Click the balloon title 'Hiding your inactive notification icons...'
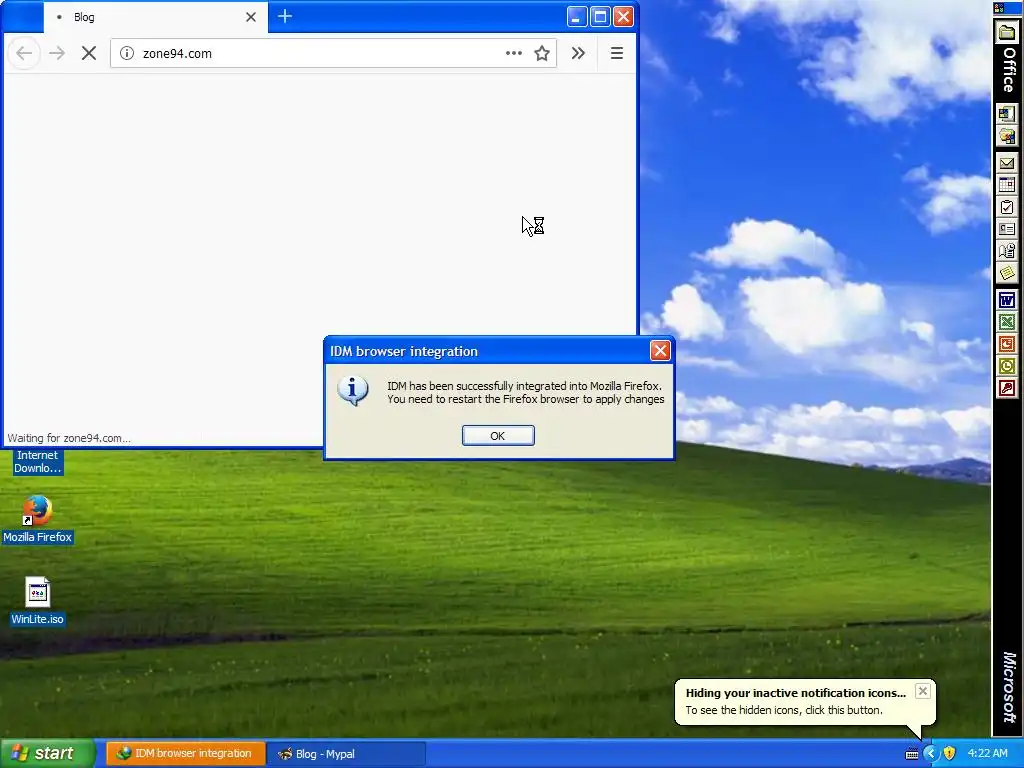This screenshot has height=768, width=1024. (795, 693)
